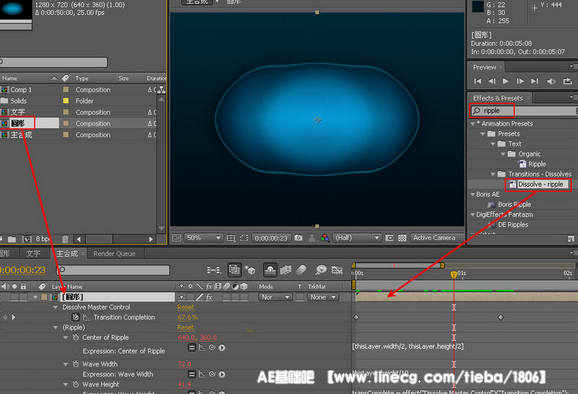Reset the Dissolve Master Control effect
Image resolution: width=578 pixels, height=394 pixels.
click(185, 307)
